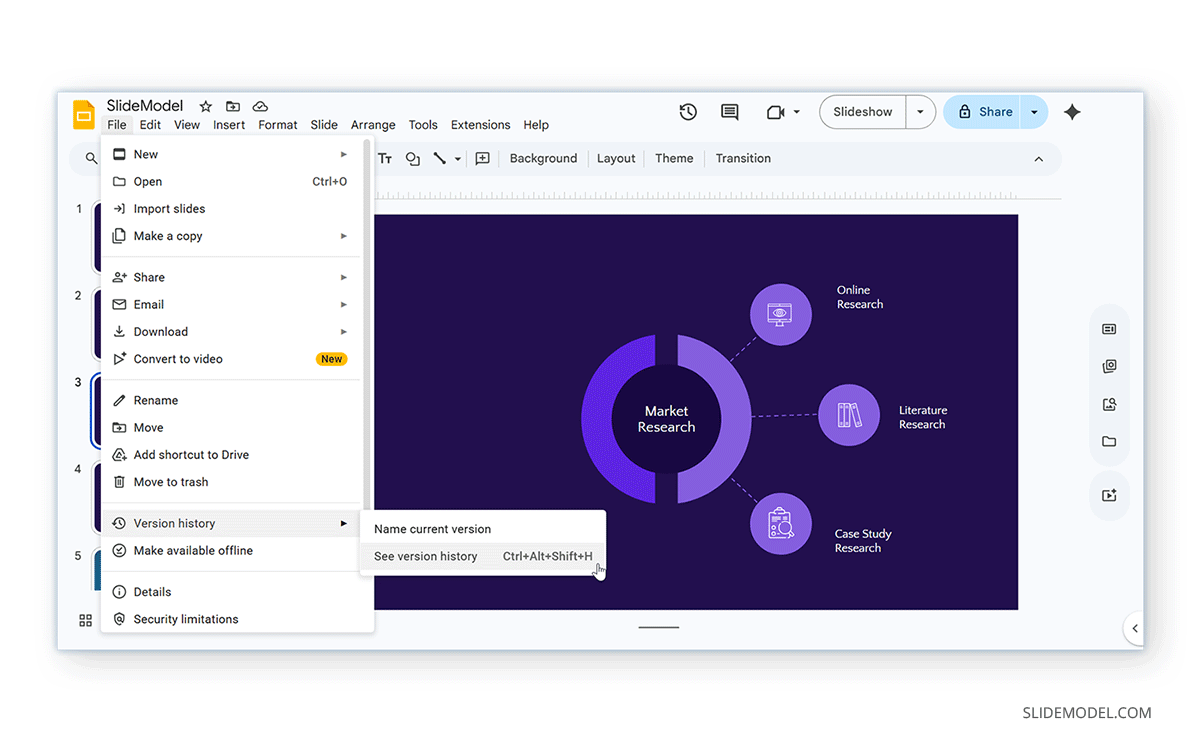Open the Arrange menu
Viewport: 1200px width, 743px height.
(373, 125)
